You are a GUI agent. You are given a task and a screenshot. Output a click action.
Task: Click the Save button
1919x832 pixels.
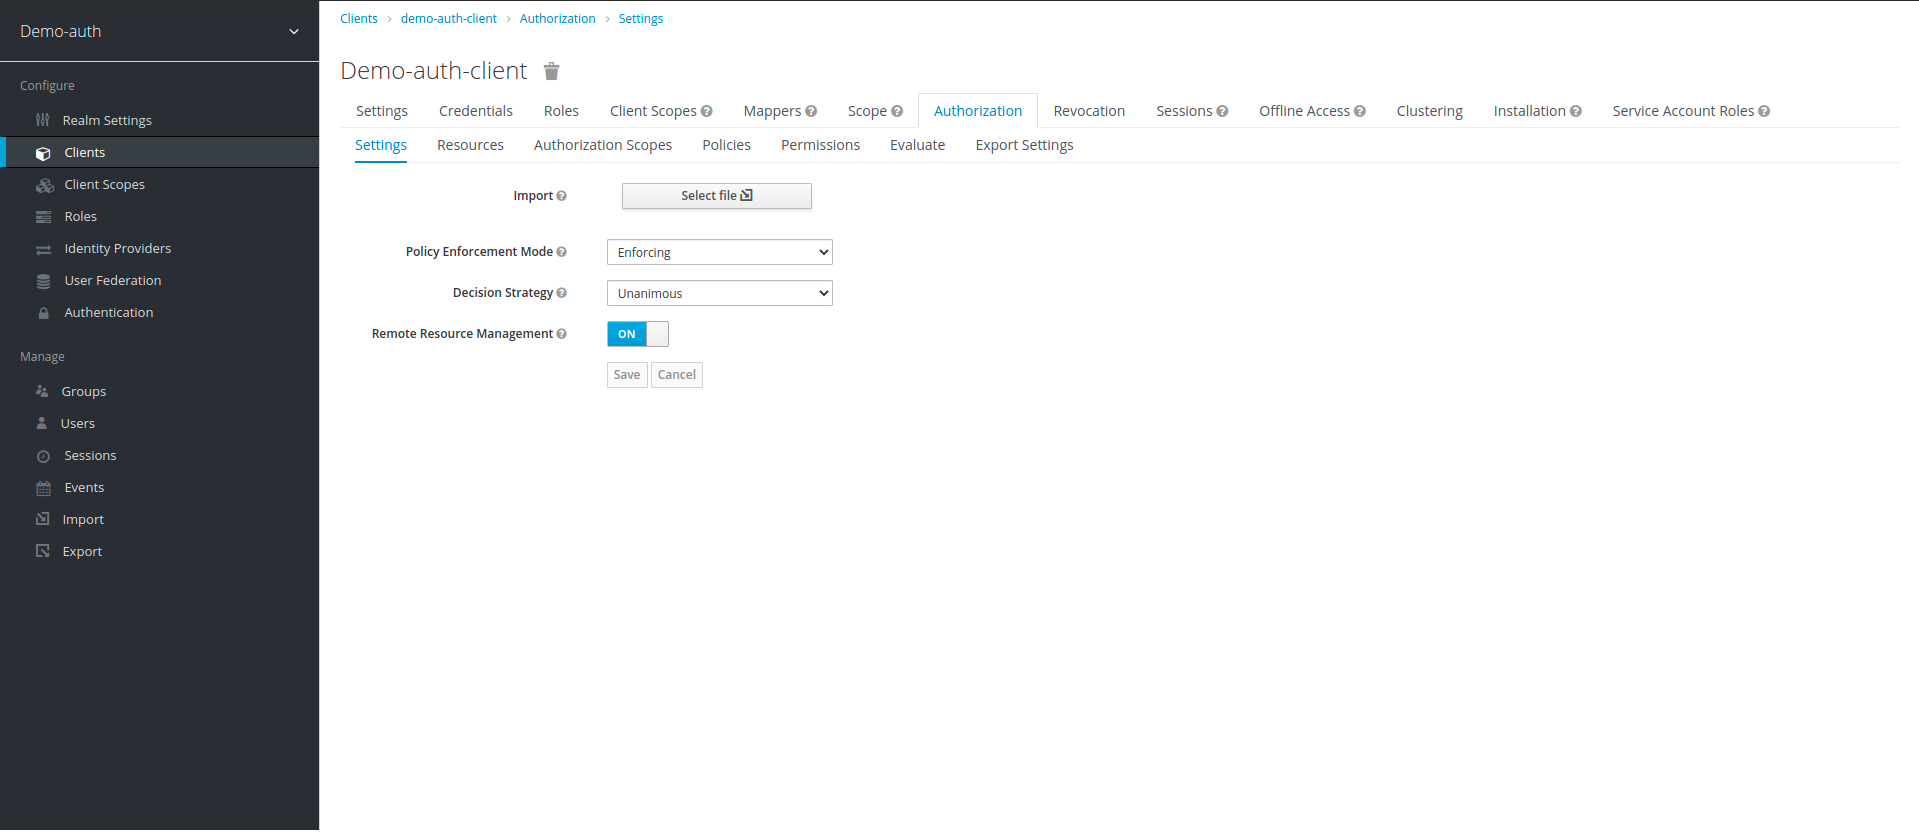coord(627,375)
